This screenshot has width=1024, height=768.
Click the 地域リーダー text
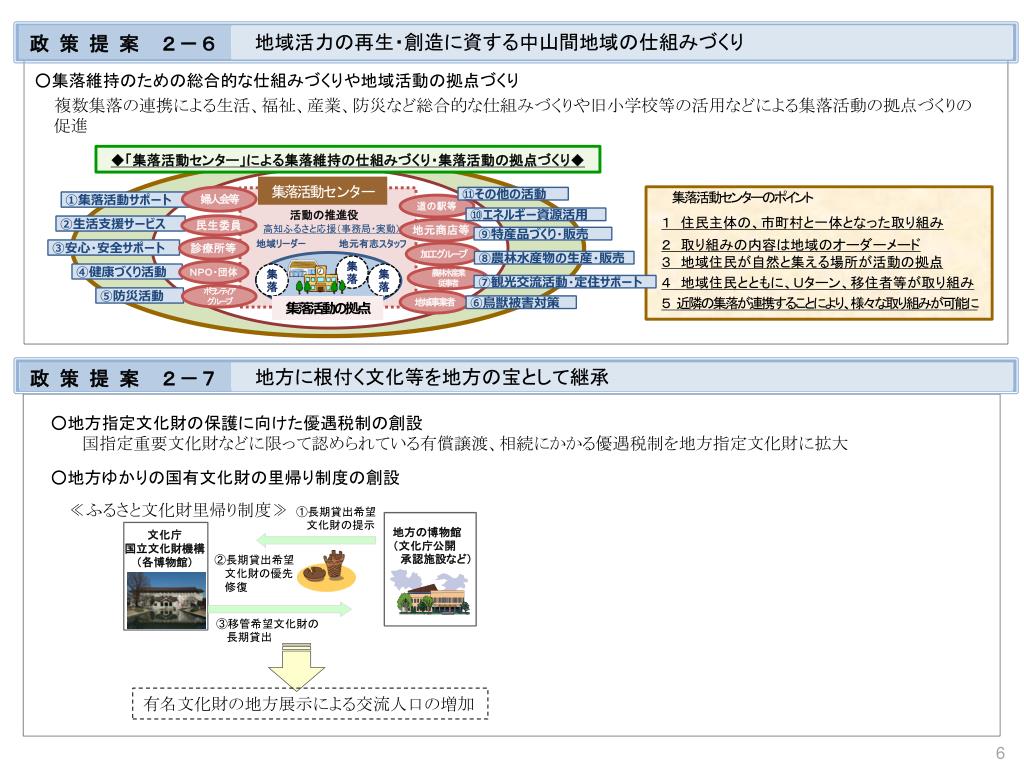[x=280, y=244]
